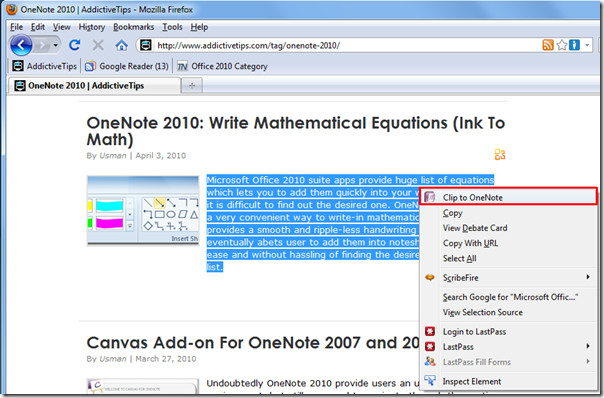
Task: Open the AddictiveTips bookmark
Action: 44,66
